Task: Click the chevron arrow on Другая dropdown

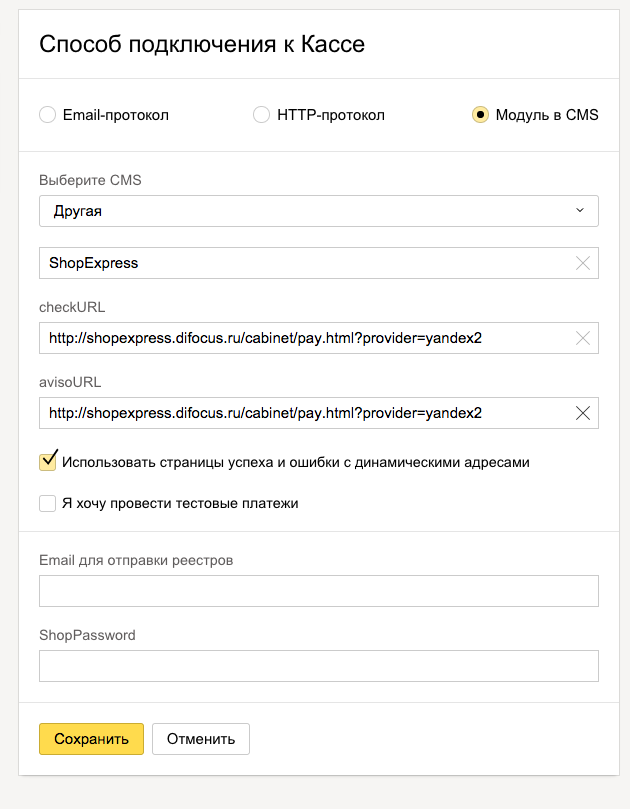Action: 580,211
